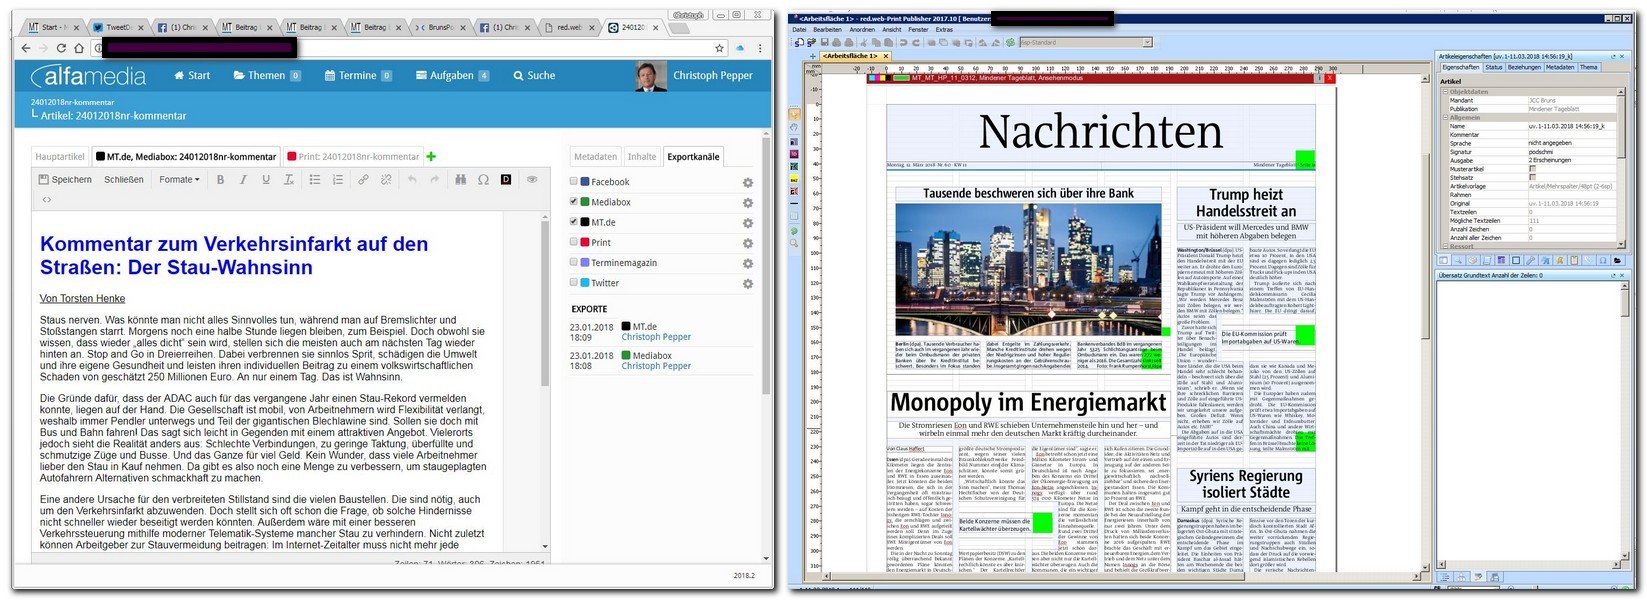This screenshot has height=600, width=1647.
Task: Click Omega icon in article properties toolbar
Action: tap(1602, 260)
